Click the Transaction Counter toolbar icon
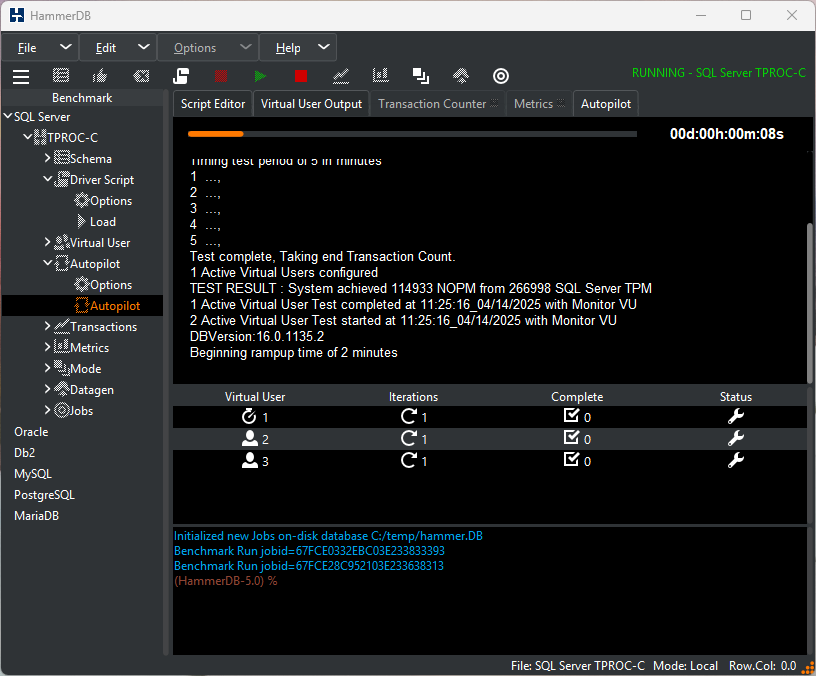 pos(341,76)
